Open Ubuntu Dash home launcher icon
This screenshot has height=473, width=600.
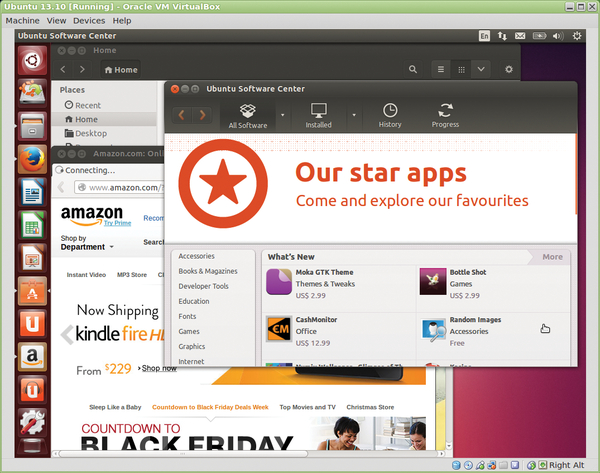(33, 60)
